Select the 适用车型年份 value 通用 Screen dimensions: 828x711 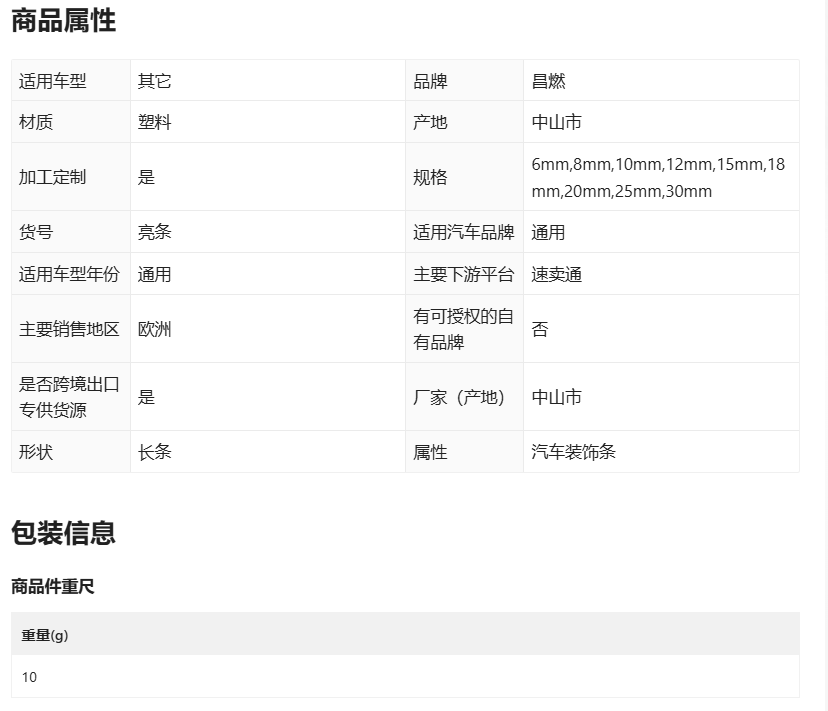154,274
